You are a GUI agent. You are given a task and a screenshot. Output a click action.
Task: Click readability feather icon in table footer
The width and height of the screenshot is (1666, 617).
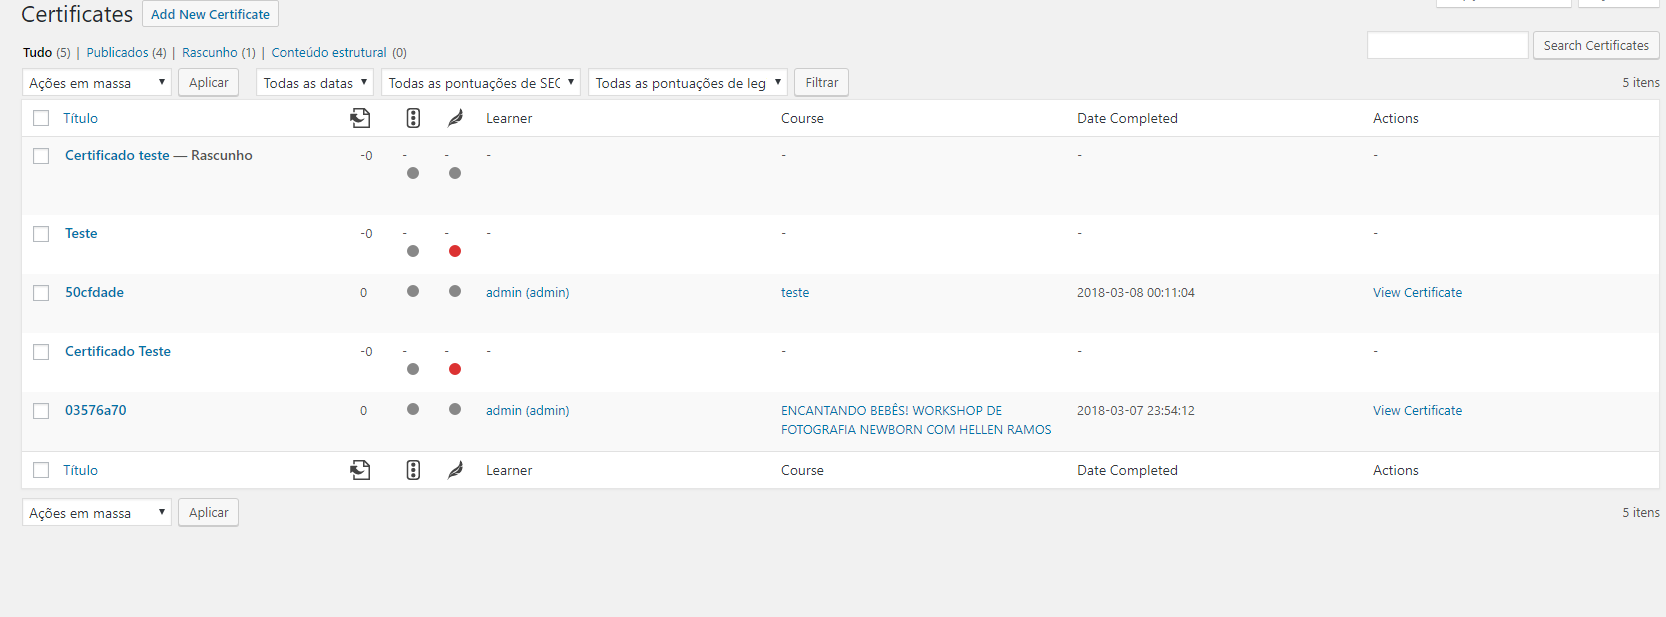pyautogui.click(x=455, y=470)
